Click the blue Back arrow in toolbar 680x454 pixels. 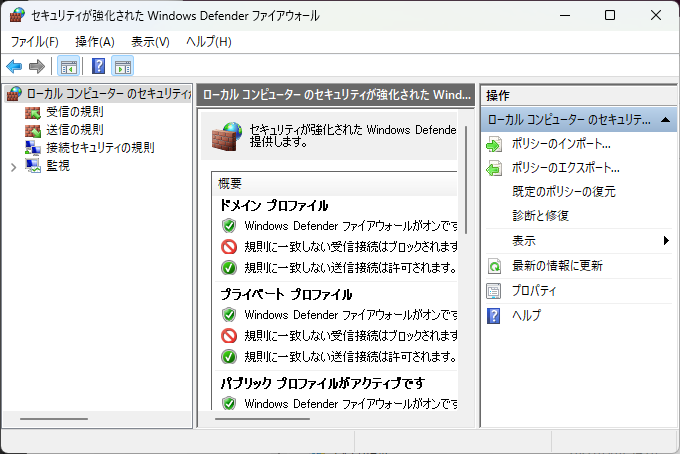click(x=14, y=66)
